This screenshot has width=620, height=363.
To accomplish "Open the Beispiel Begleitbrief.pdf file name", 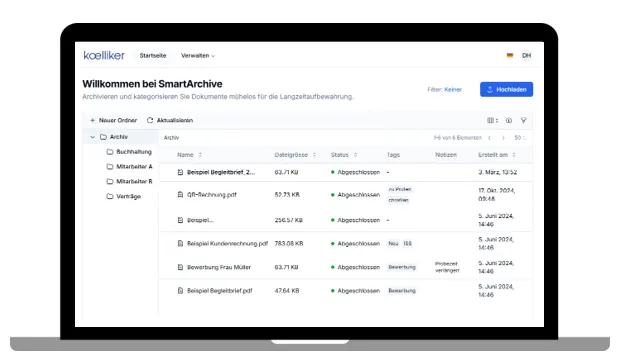I will tap(219, 291).
